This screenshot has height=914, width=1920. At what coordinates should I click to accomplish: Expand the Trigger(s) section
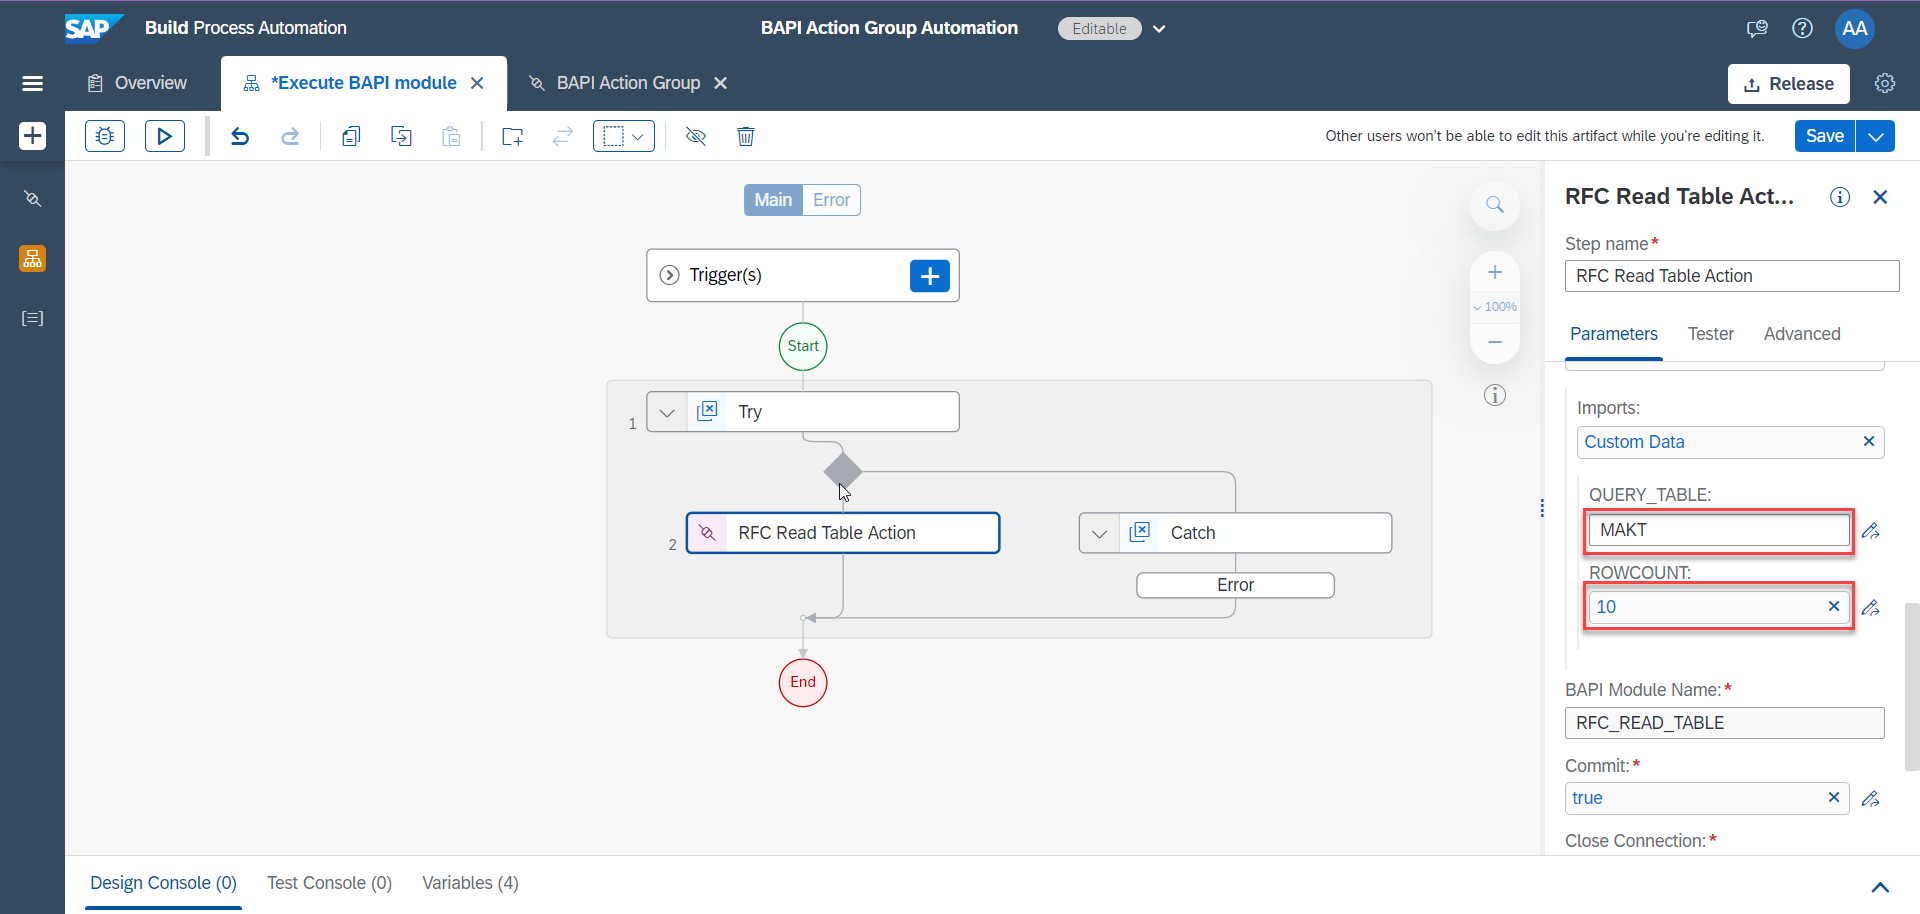(670, 275)
